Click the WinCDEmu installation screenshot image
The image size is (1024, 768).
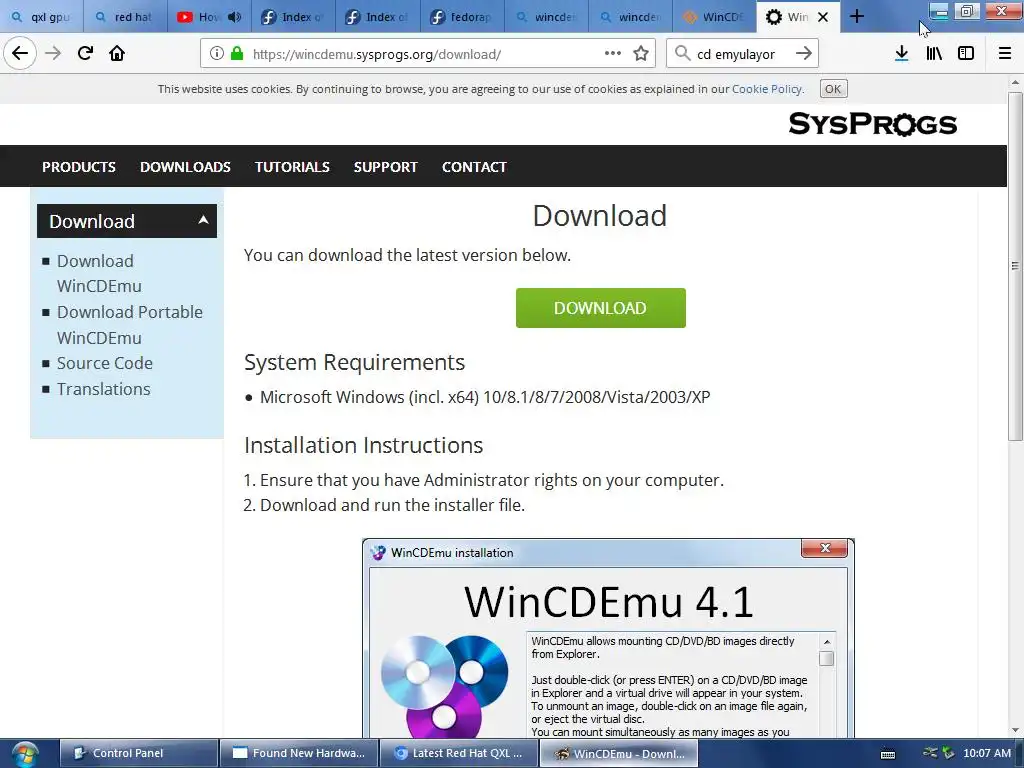(608, 638)
